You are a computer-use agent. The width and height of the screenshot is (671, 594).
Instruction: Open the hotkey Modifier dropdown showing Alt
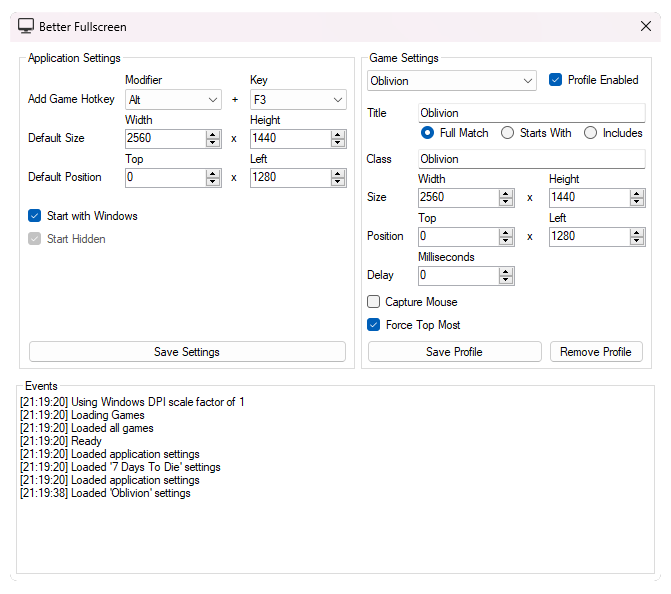coord(173,100)
